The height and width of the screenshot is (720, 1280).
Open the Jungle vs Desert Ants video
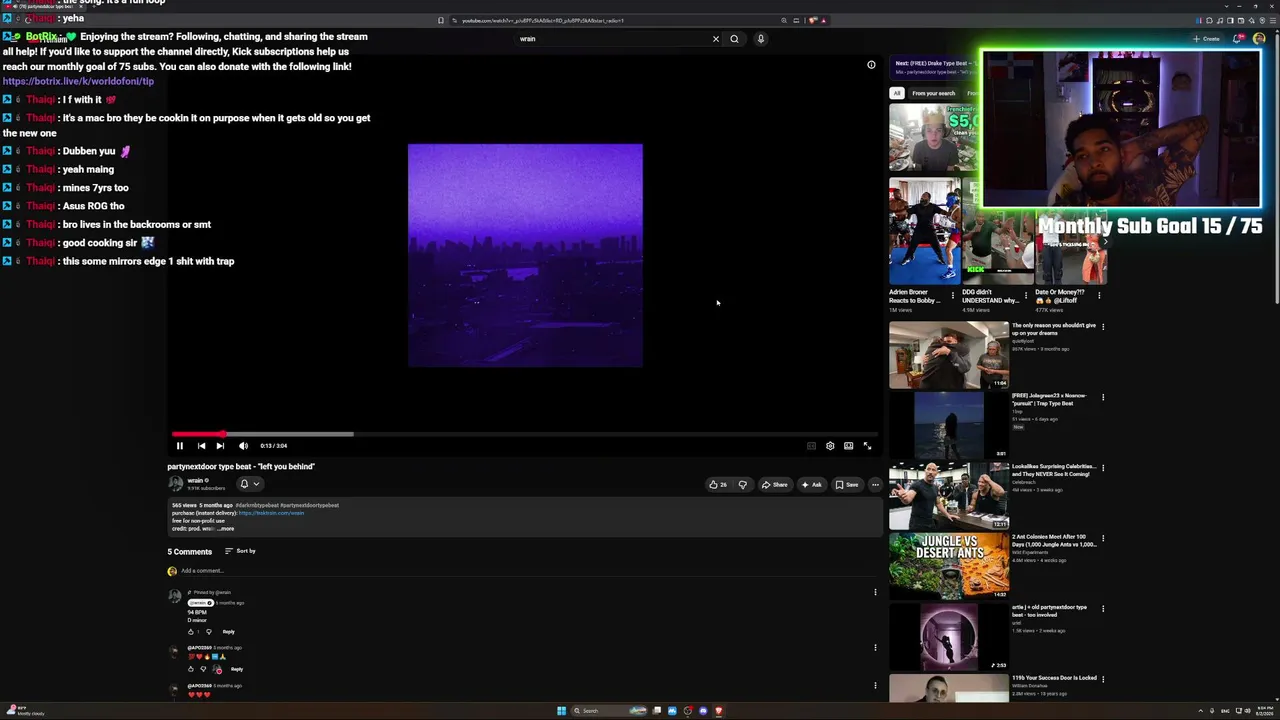[x=949, y=566]
